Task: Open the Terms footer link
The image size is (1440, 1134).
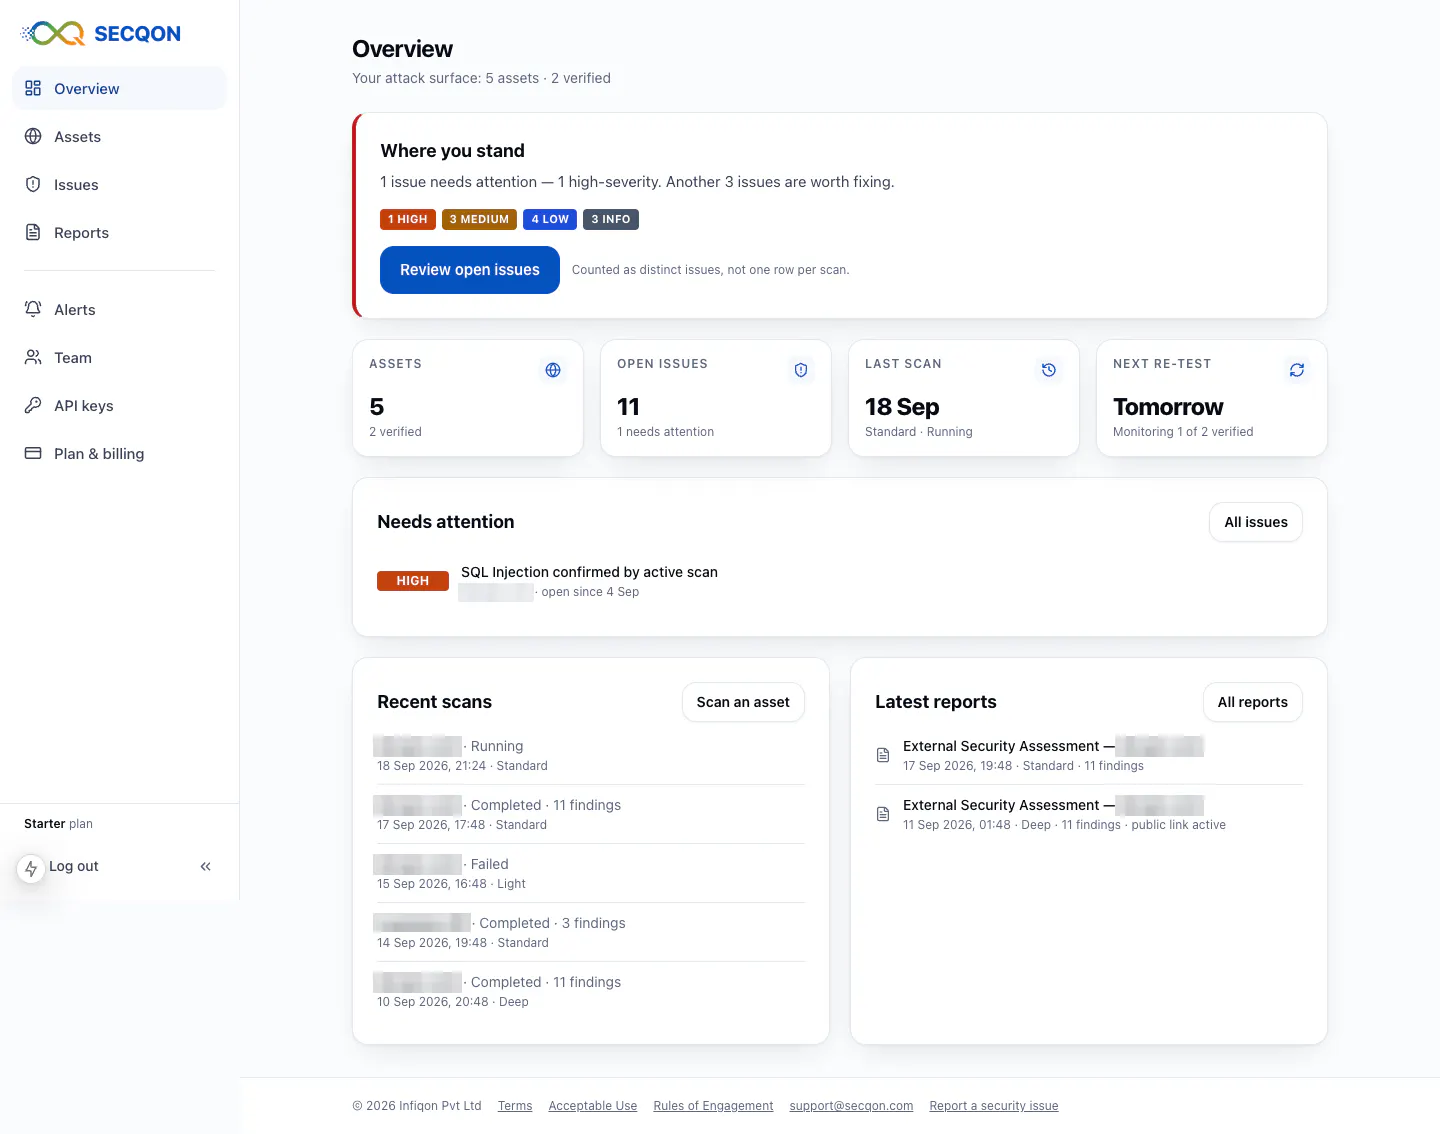Action: (515, 1106)
